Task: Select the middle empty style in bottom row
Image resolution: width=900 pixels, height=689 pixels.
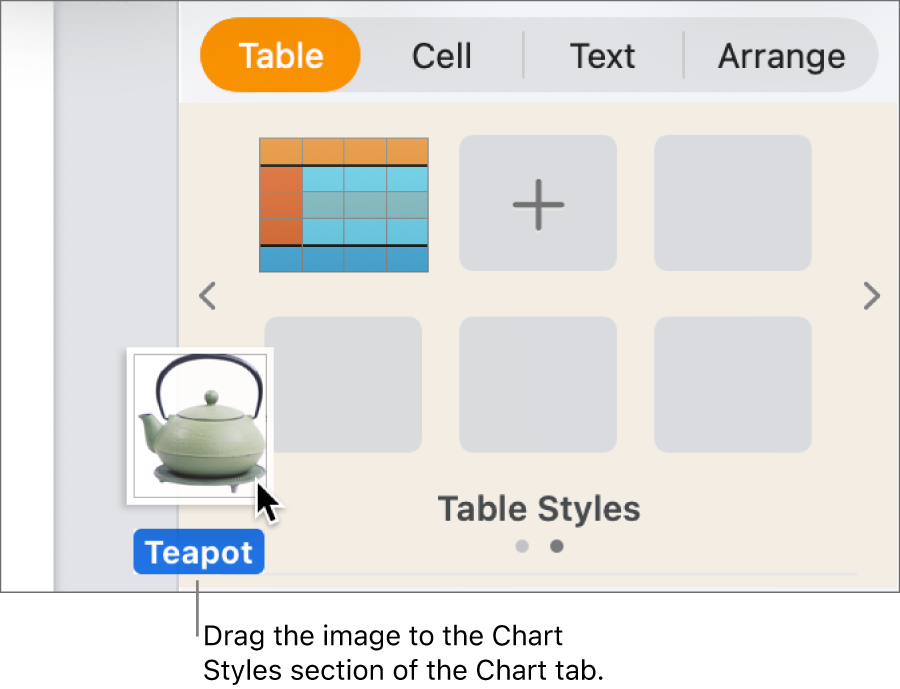Action: 538,384
